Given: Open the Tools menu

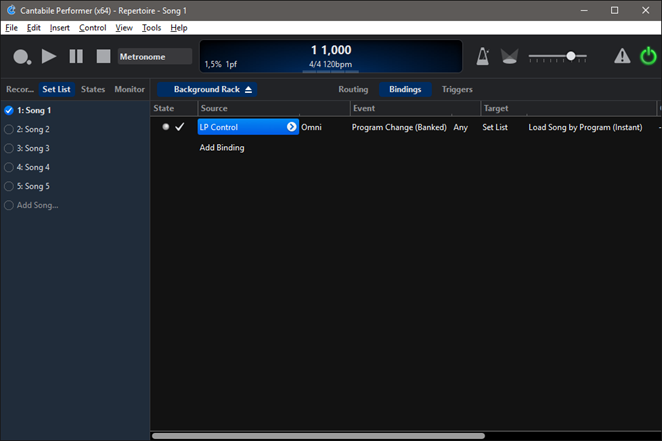Looking at the screenshot, I should [151, 28].
